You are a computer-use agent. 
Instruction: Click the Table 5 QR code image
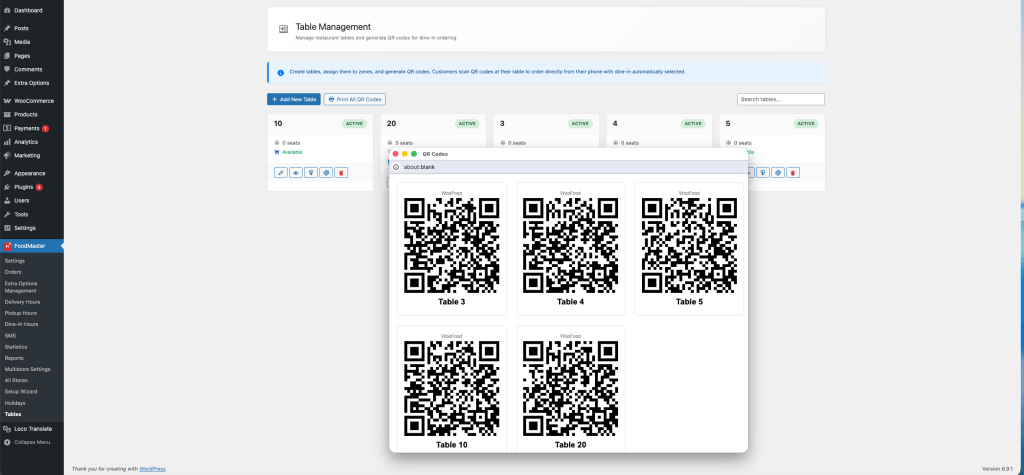(690, 246)
